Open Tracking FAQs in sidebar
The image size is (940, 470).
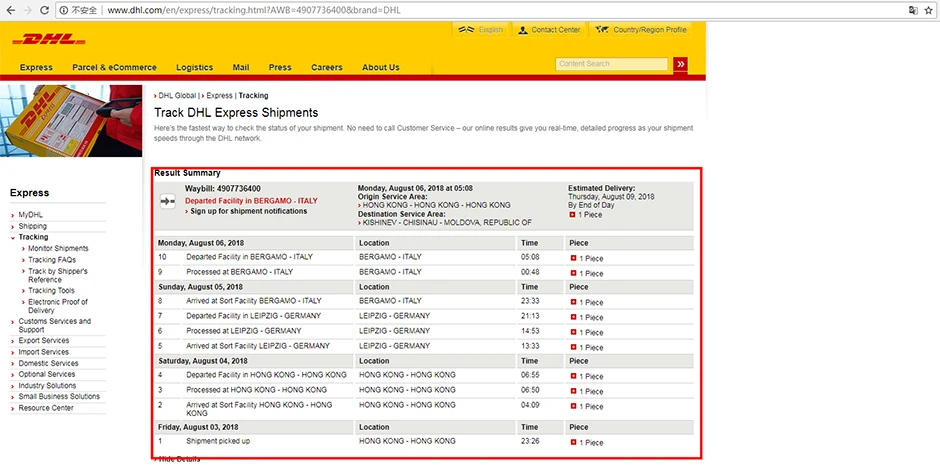[52, 260]
